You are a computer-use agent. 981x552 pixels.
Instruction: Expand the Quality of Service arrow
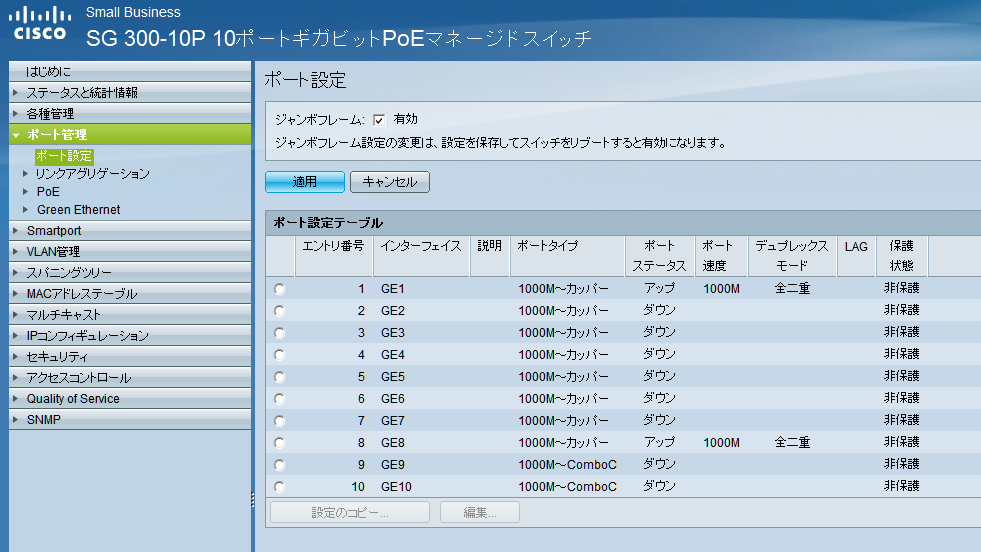16,398
